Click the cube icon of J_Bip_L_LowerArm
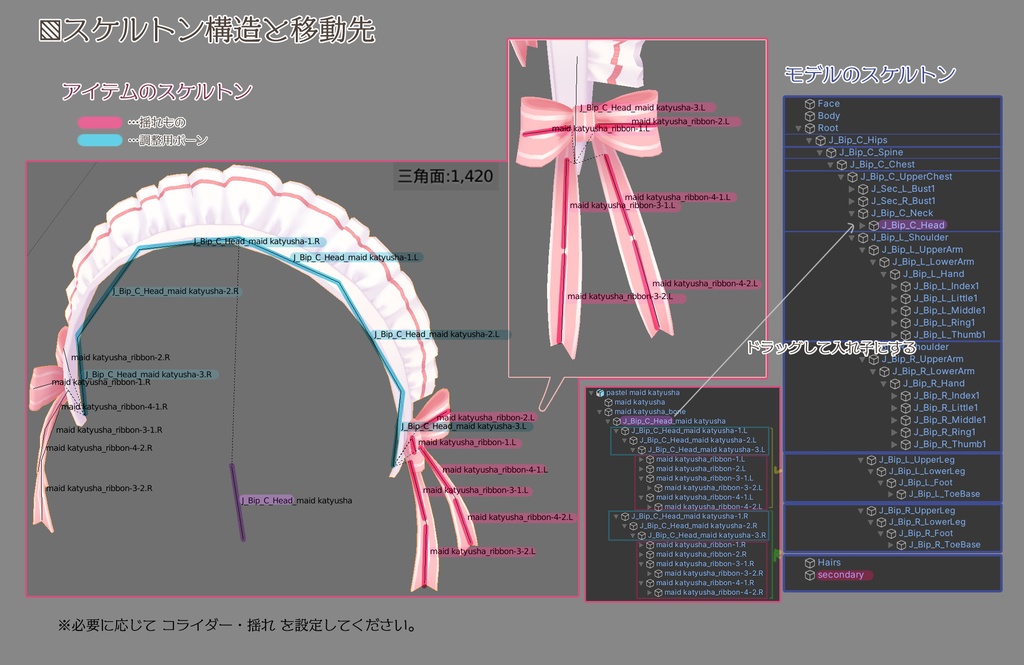 click(884, 263)
